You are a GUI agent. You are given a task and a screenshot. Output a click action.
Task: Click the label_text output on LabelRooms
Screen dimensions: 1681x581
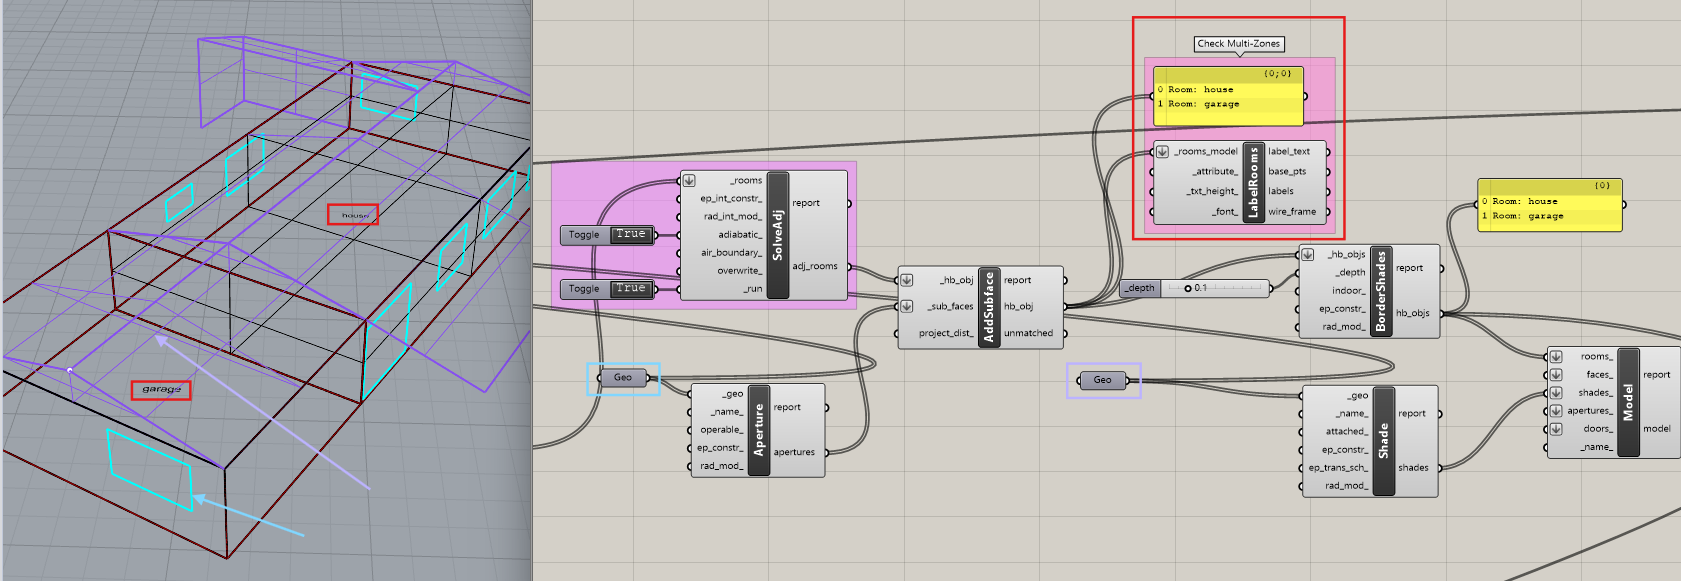click(1289, 152)
